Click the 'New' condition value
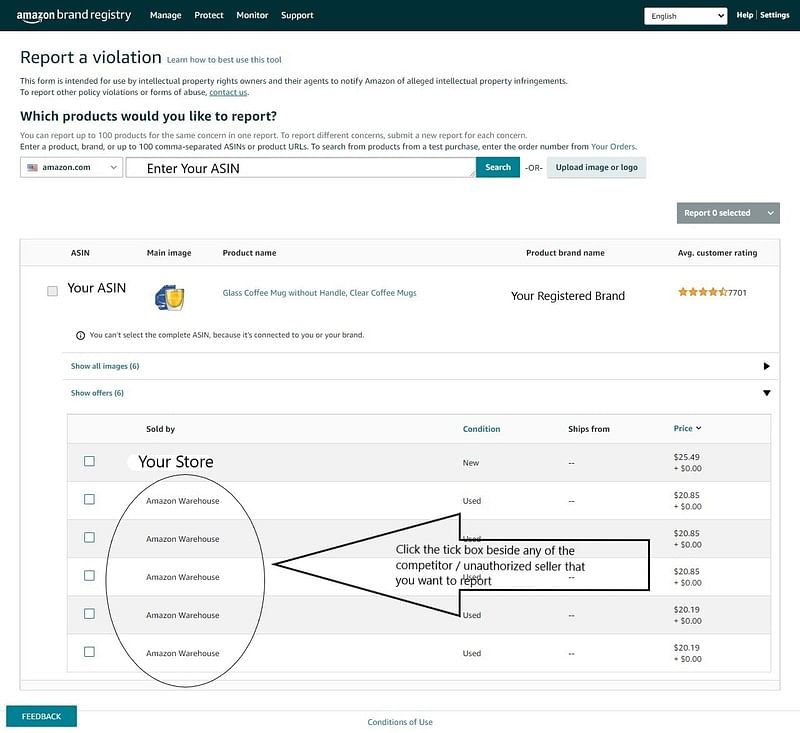The height and width of the screenshot is (733, 800). pos(471,463)
